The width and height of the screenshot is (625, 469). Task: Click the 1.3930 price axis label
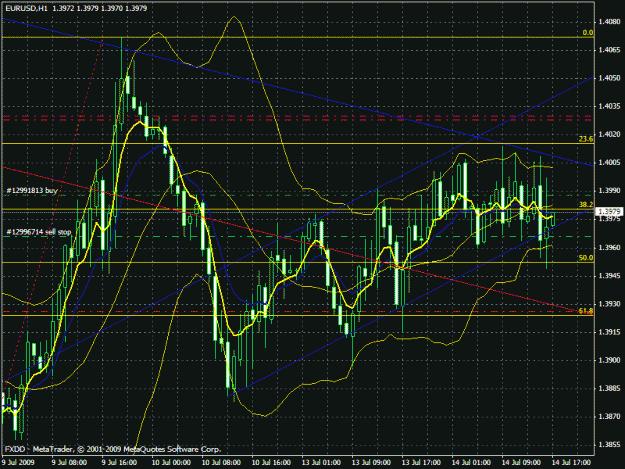pos(610,304)
